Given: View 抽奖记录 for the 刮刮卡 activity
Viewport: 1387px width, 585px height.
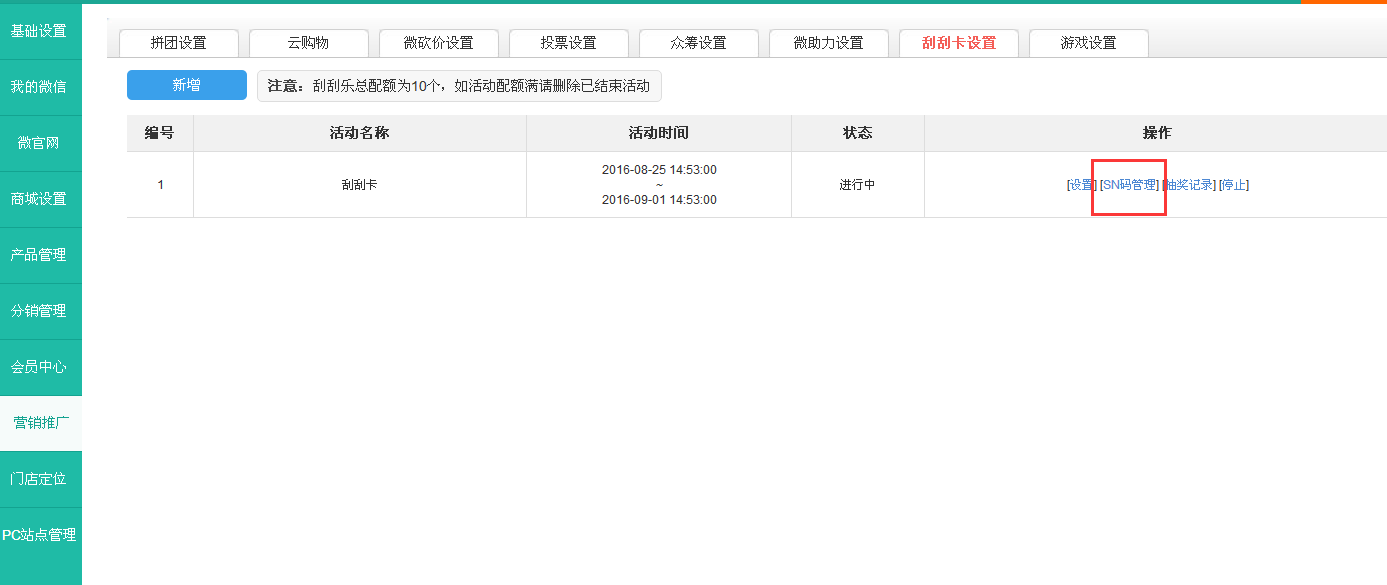Looking at the screenshot, I should 1191,185.
